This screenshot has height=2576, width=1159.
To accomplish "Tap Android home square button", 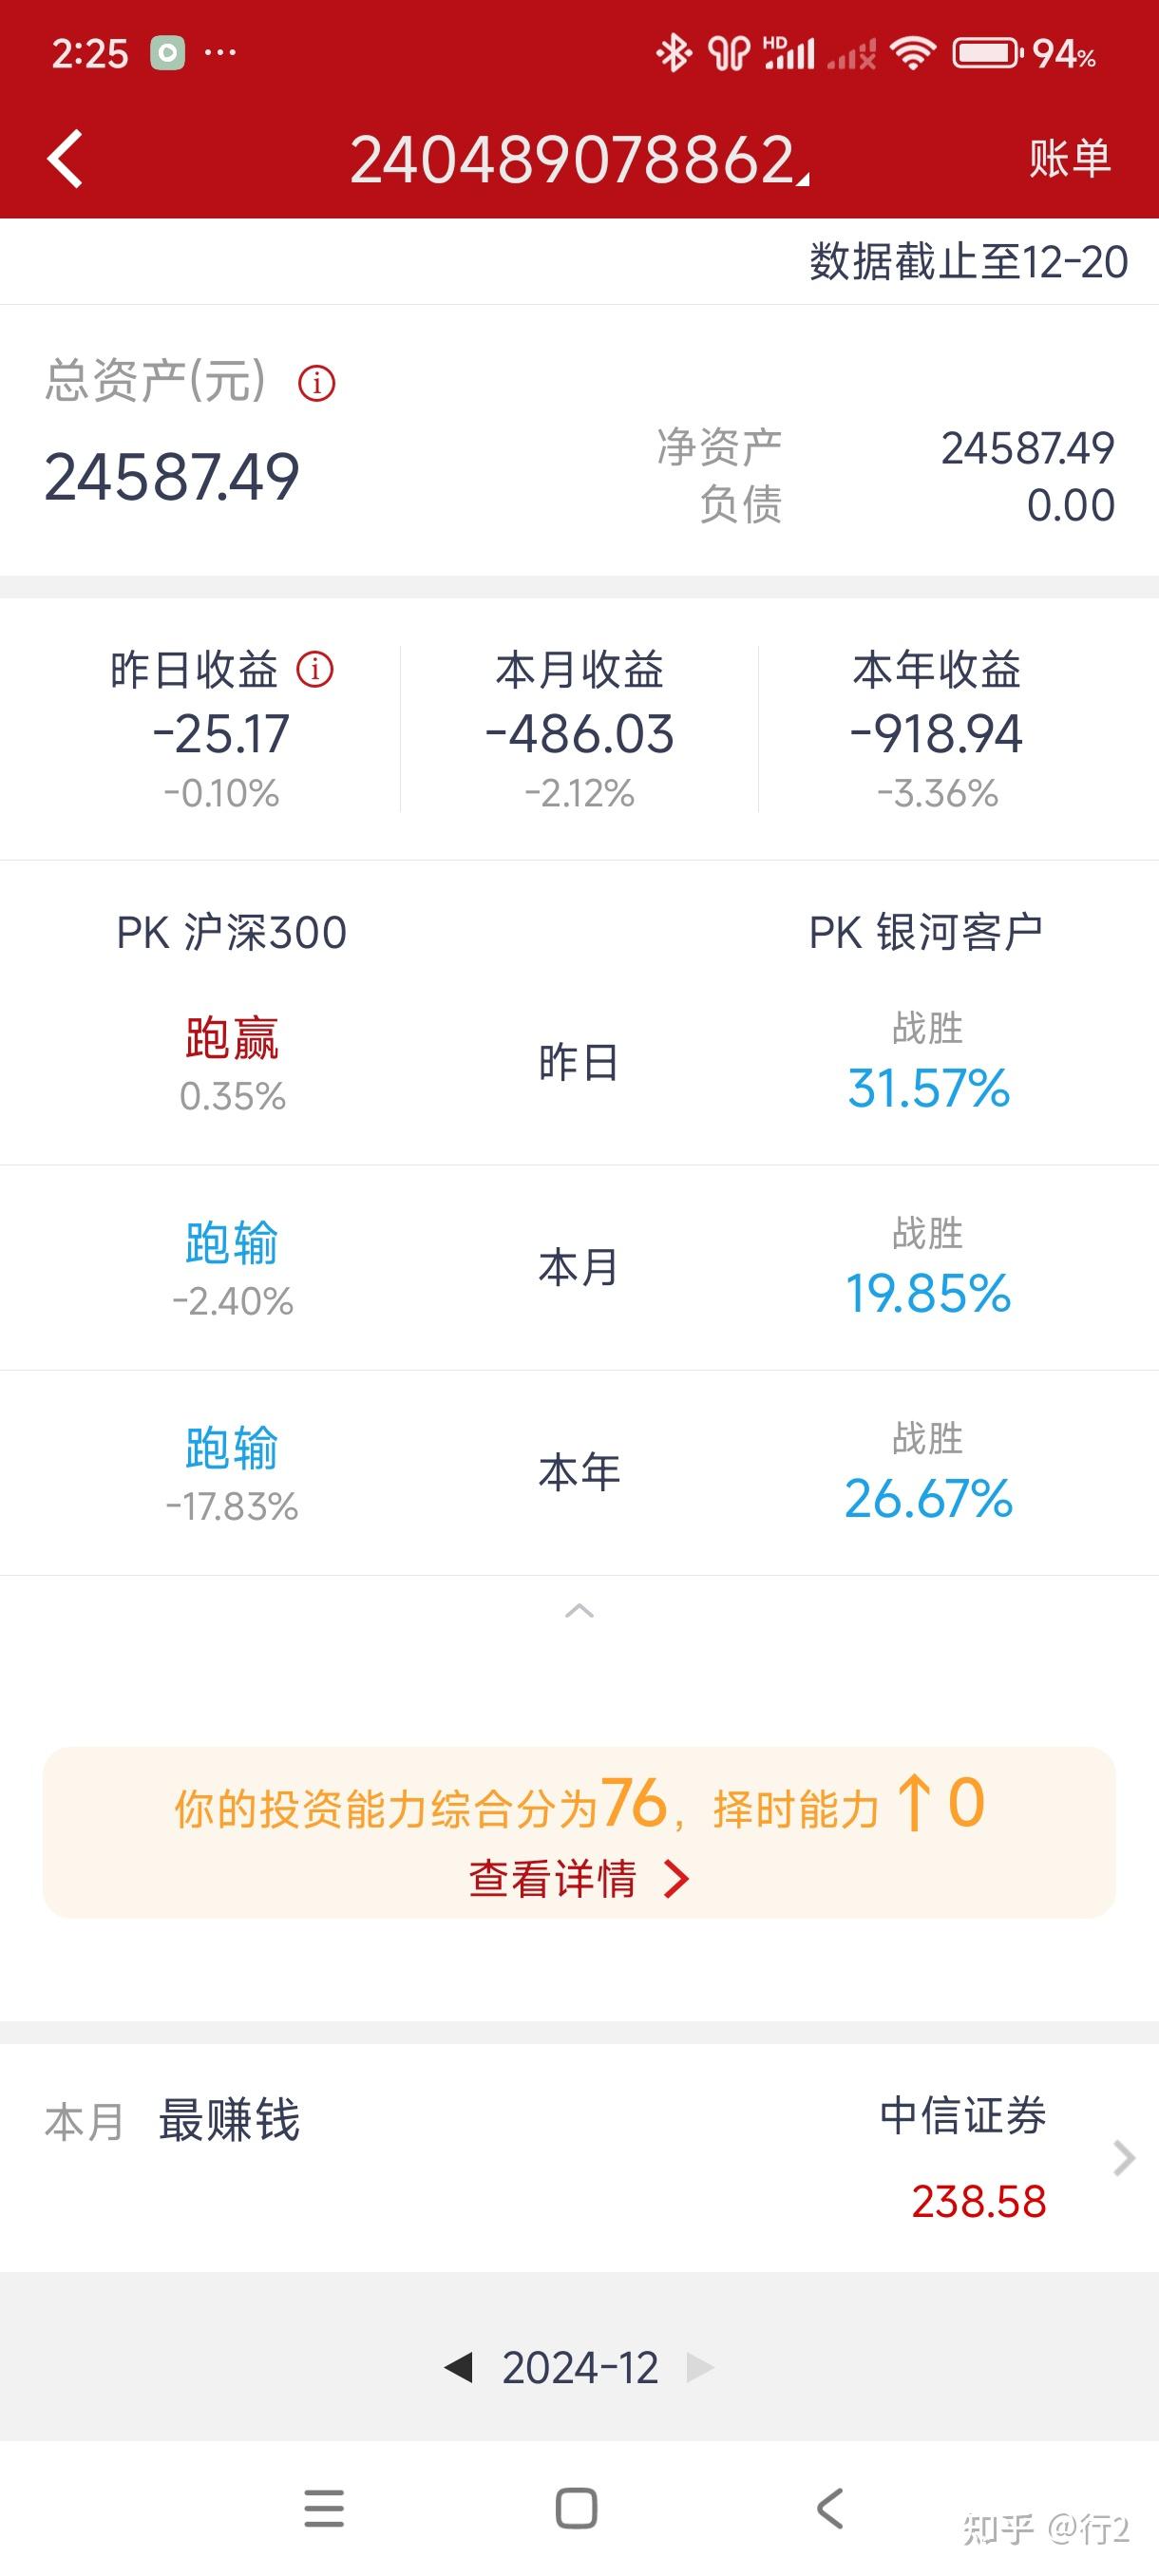I will (576, 2509).
